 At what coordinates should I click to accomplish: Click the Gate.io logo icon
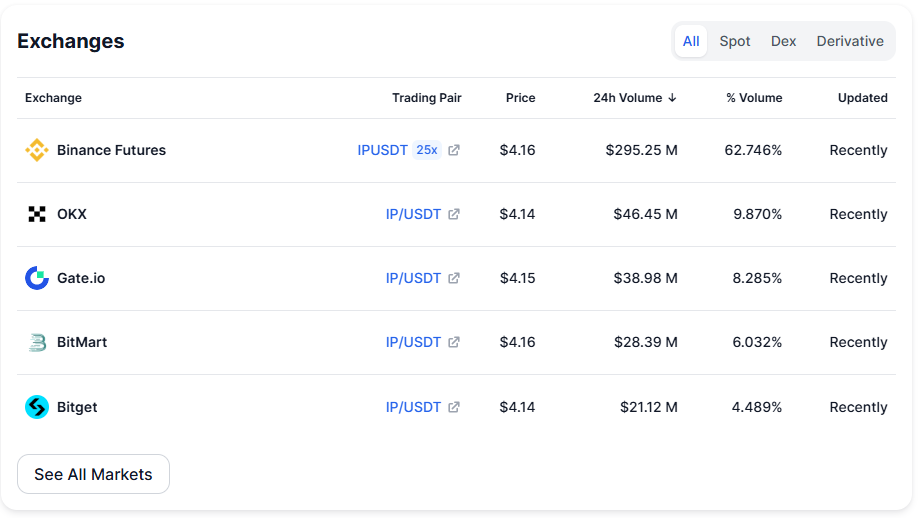tap(36, 278)
